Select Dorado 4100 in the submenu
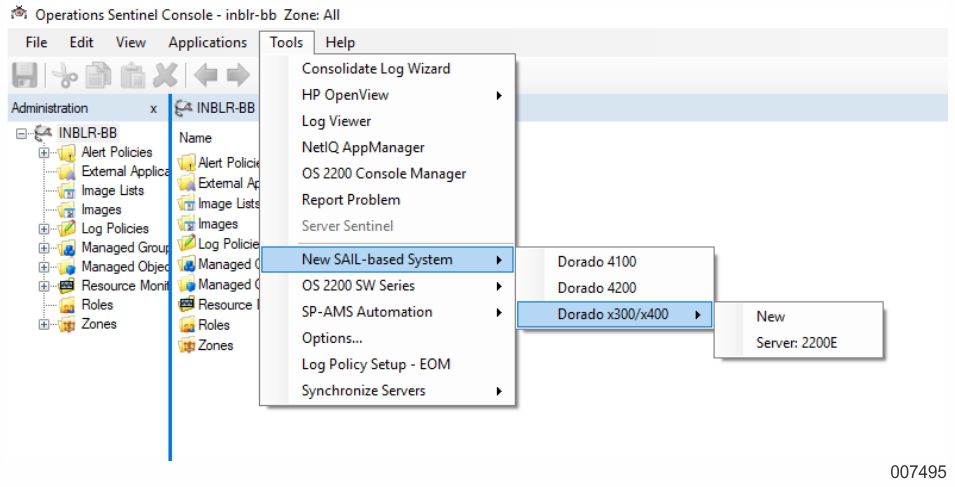Viewport: 955px width, 487px height. coord(596,262)
